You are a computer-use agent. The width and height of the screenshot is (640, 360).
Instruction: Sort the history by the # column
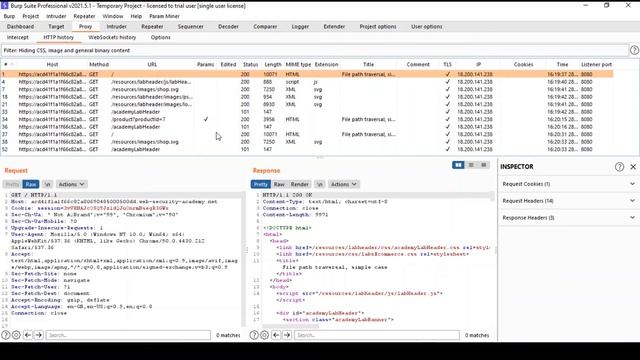(x=8, y=64)
